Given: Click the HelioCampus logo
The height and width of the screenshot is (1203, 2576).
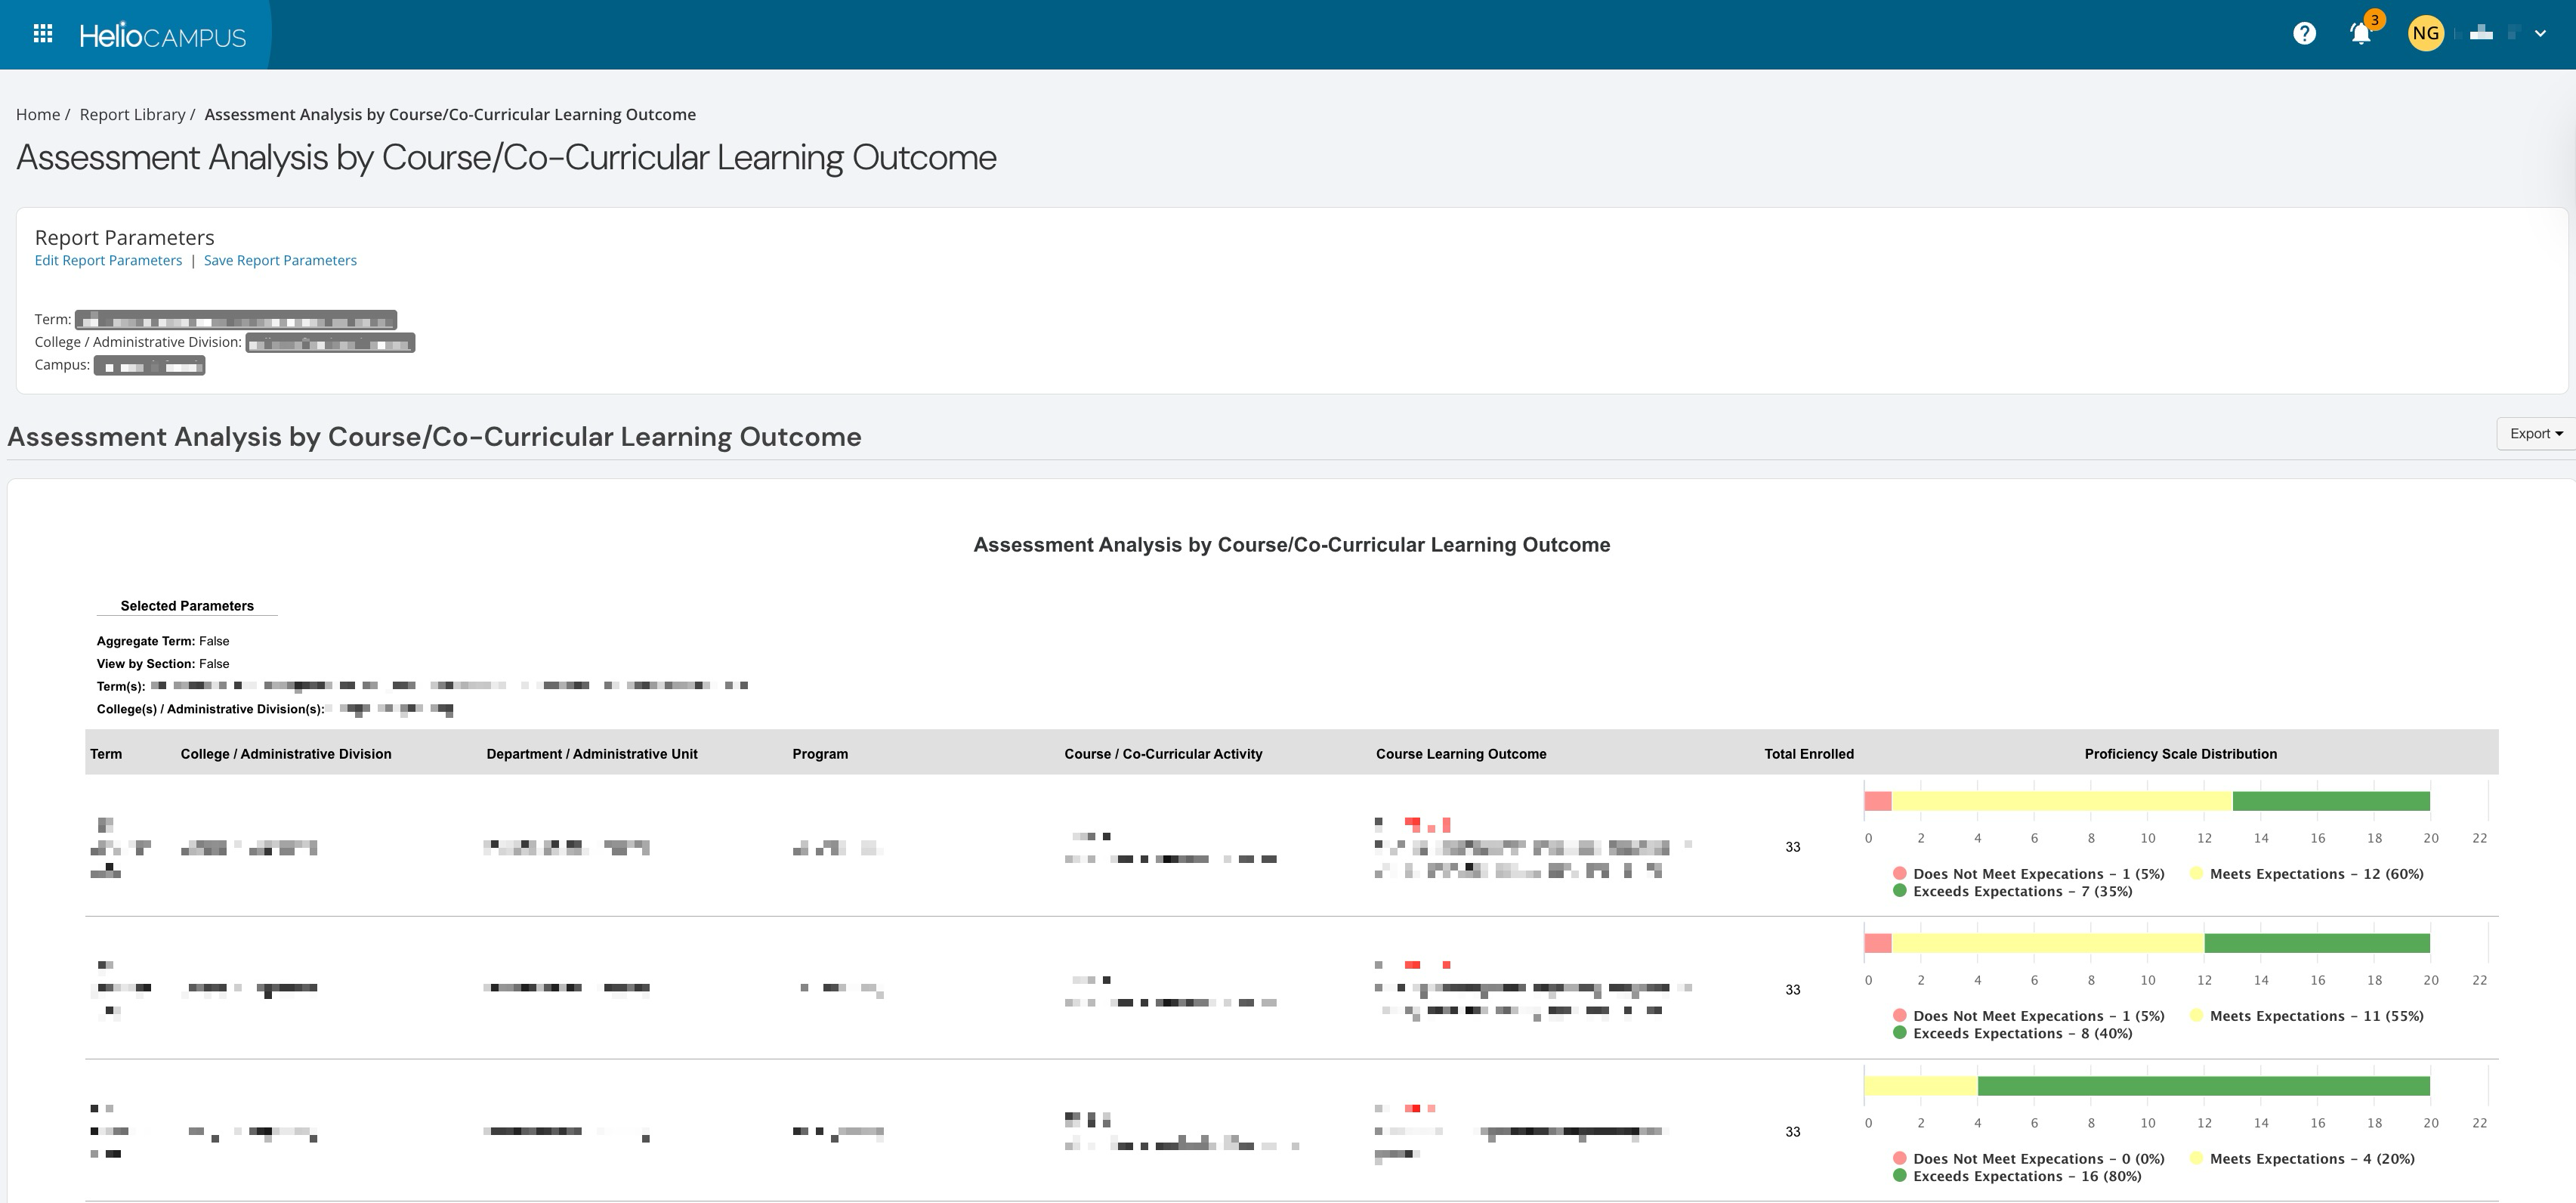Looking at the screenshot, I should [162, 36].
